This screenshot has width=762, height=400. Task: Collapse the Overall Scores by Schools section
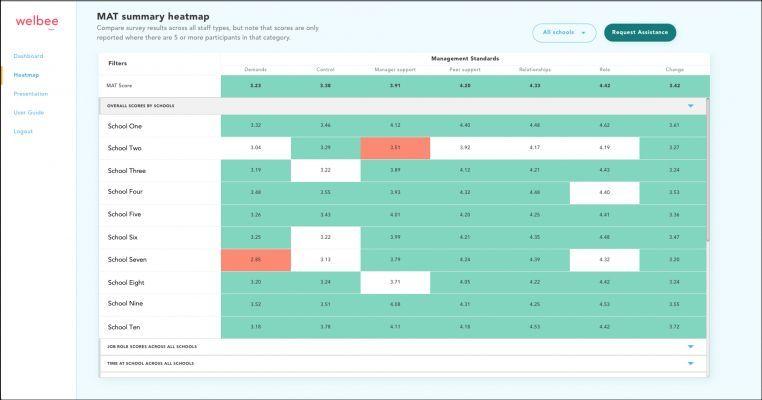point(691,106)
